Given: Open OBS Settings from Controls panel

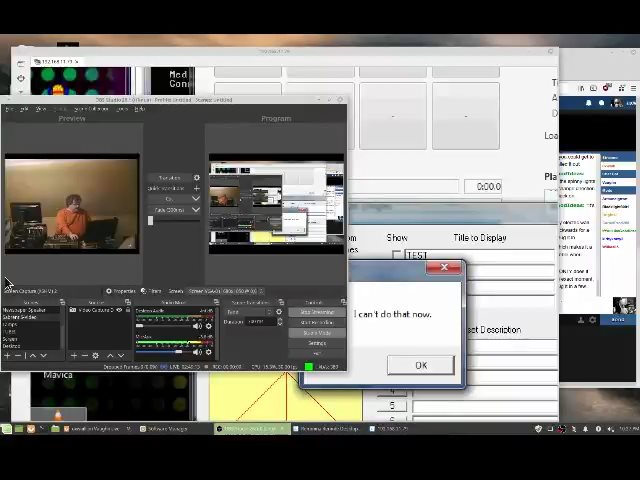Looking at the screenshot, I should [317, 344].
